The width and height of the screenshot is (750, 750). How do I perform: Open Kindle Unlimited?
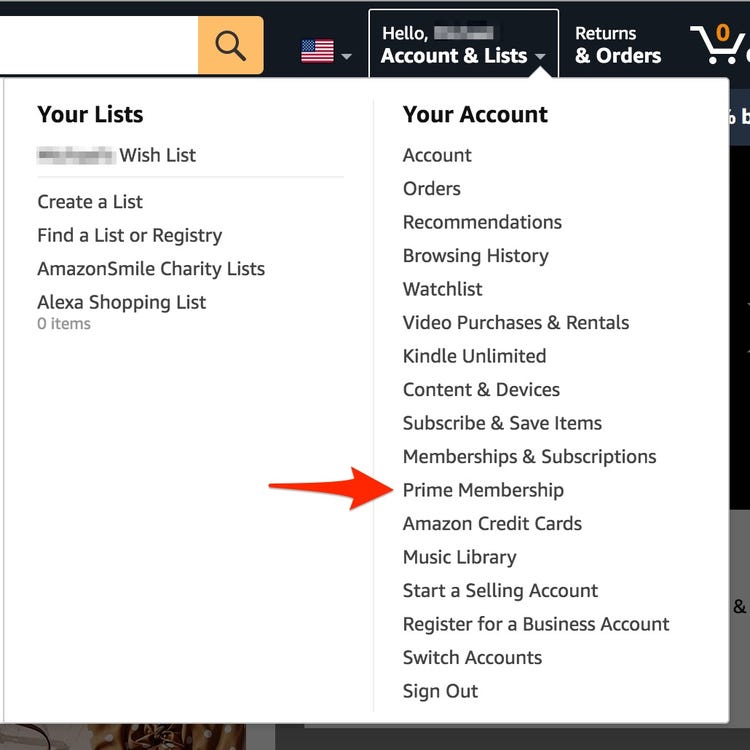(x=474, y=356)
